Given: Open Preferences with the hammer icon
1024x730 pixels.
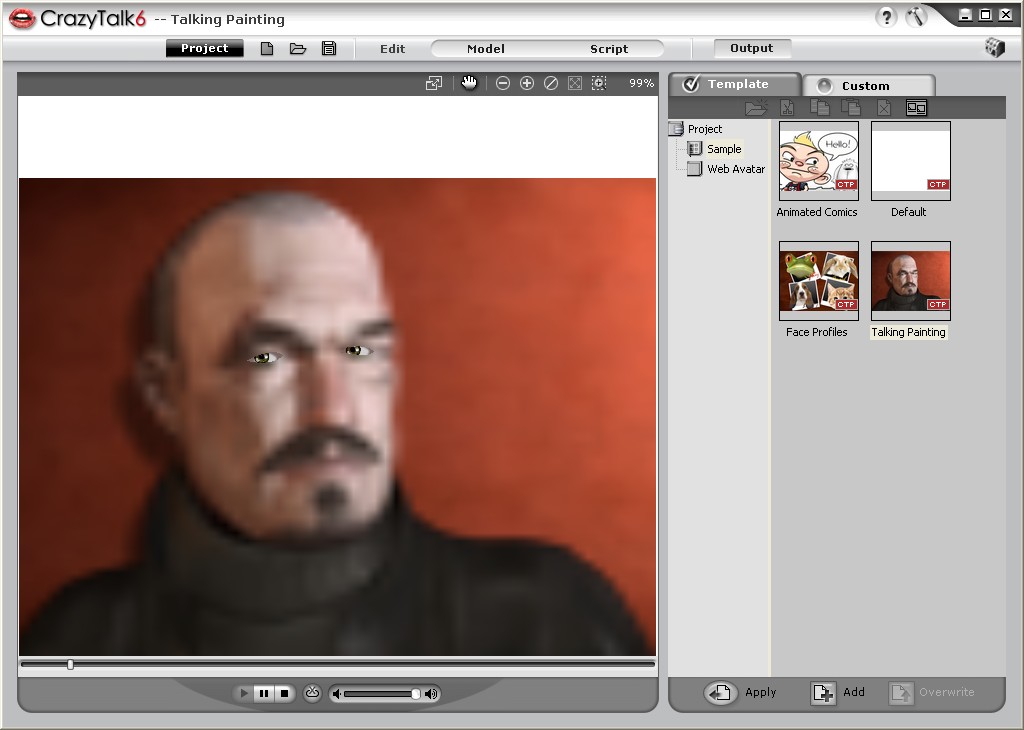Looking at the screenshot, I should 916,17.
